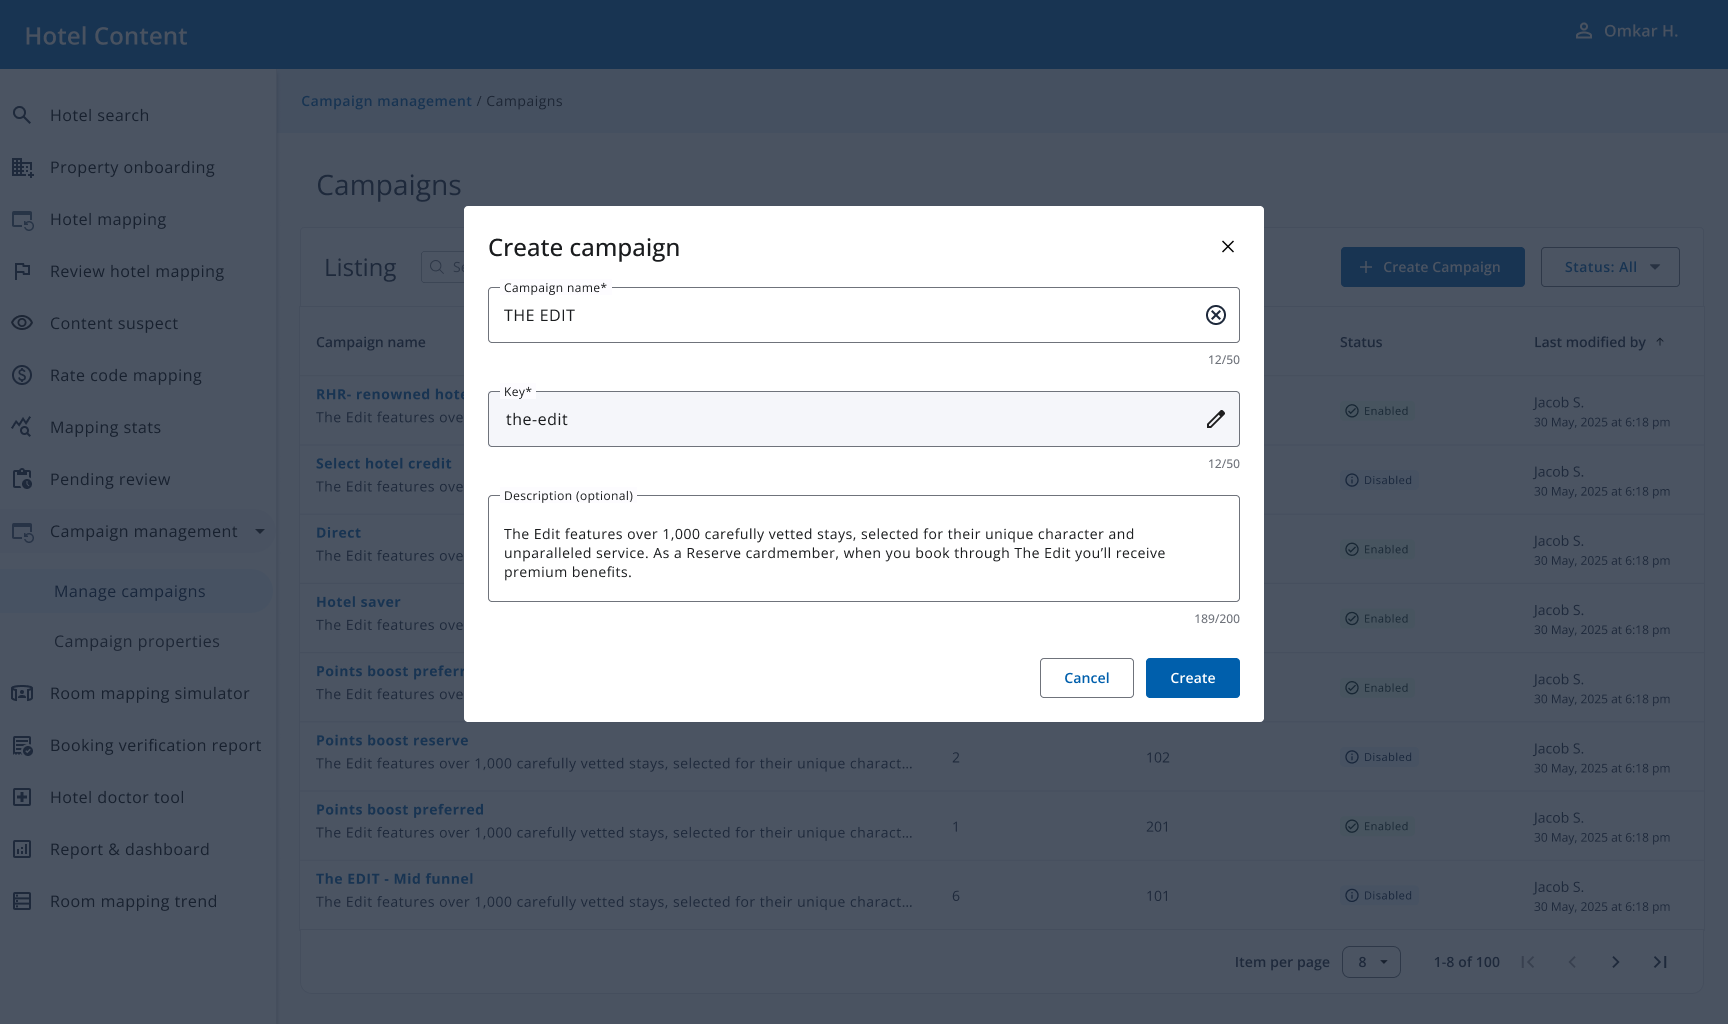Viewport: 1728px width, 1024px height.
Task: Click the Hotel saver campaign name
Action: 358,602
